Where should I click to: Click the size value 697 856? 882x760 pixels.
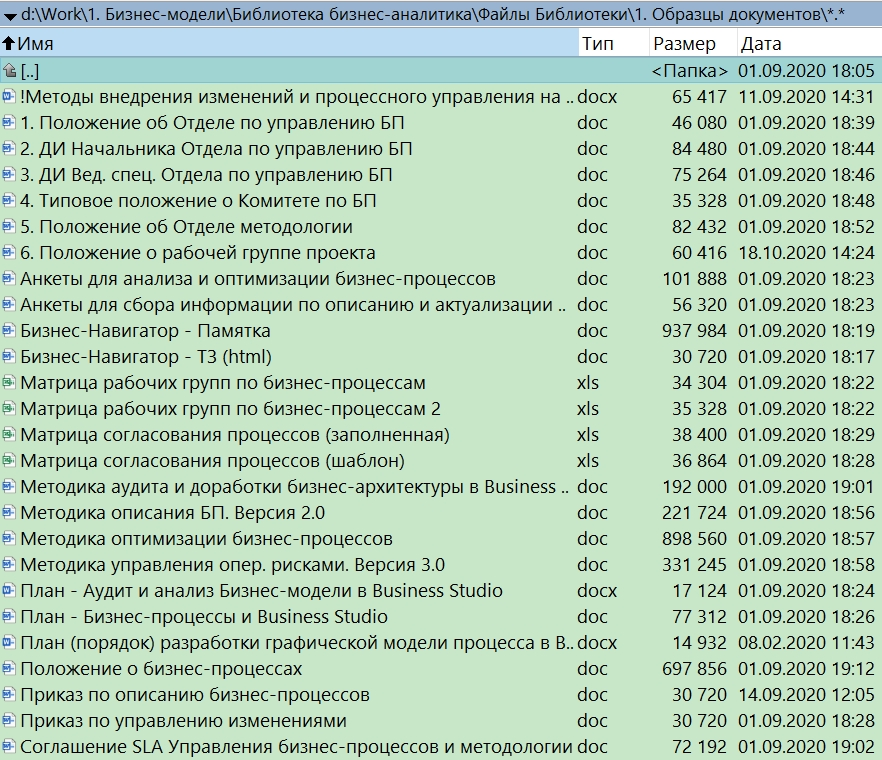[x=694, y=668]
